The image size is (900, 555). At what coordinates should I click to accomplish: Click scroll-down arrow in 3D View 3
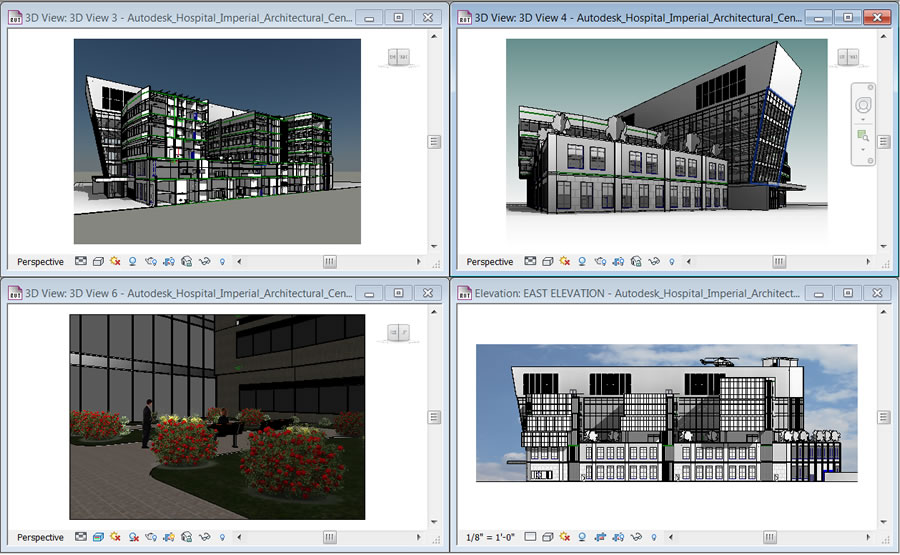(x=434, y=246)
